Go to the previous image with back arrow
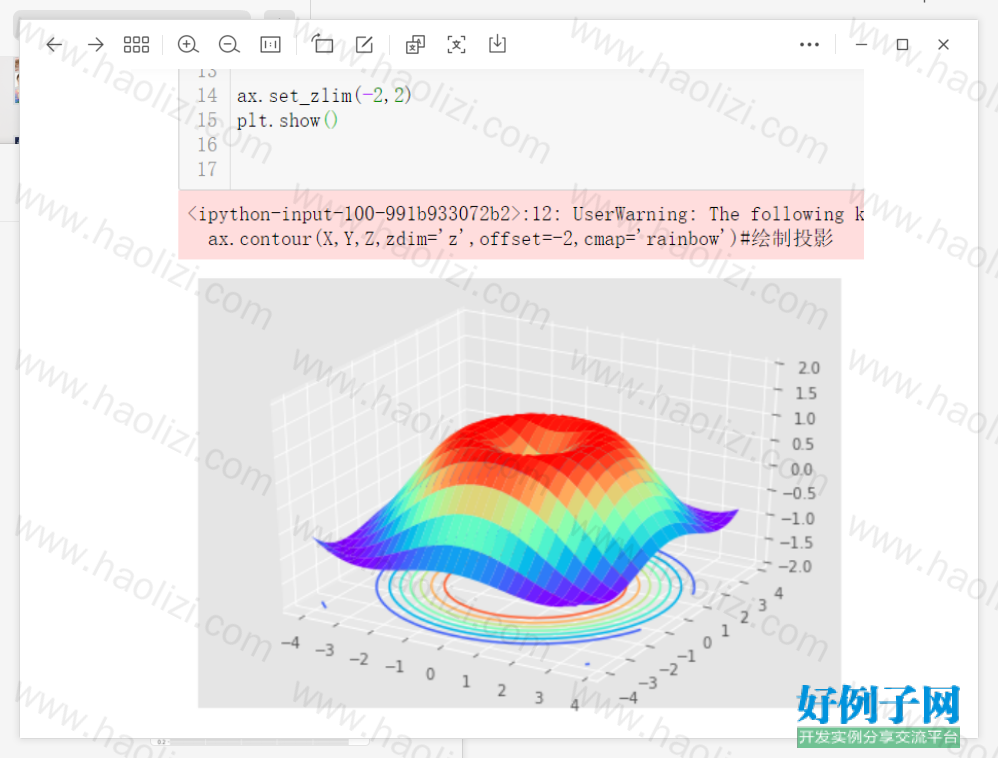 click(54, 45)
